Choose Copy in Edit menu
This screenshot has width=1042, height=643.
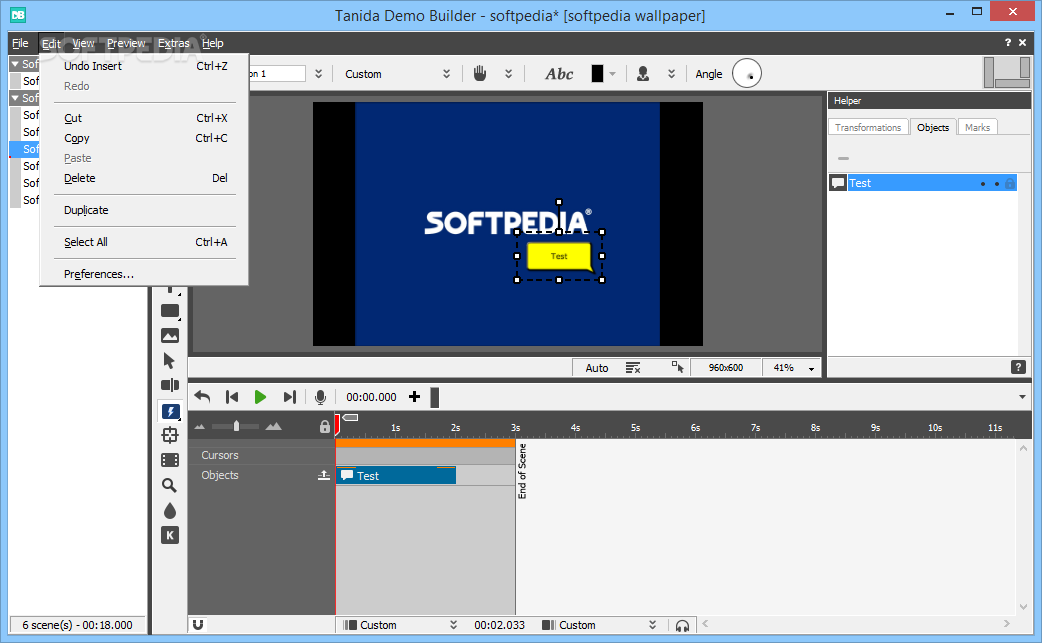point(144,138)
